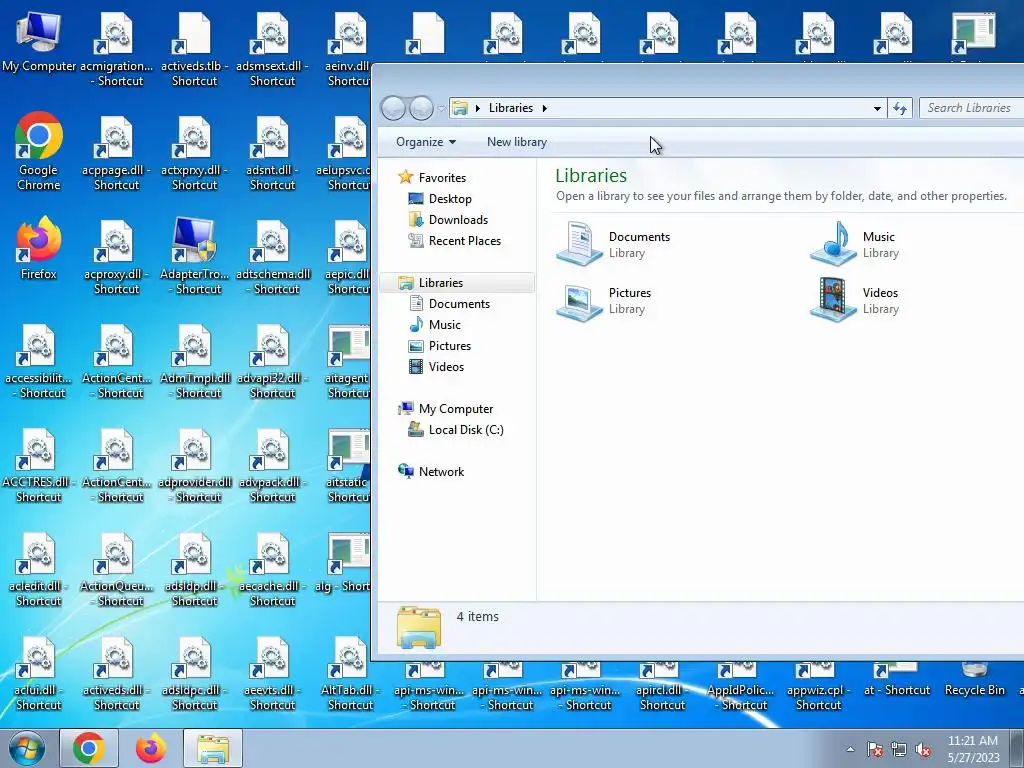Viewport: 1024px width, 768px height.
Task: Select the Firefox desktop icon
Action: point(39,249)
